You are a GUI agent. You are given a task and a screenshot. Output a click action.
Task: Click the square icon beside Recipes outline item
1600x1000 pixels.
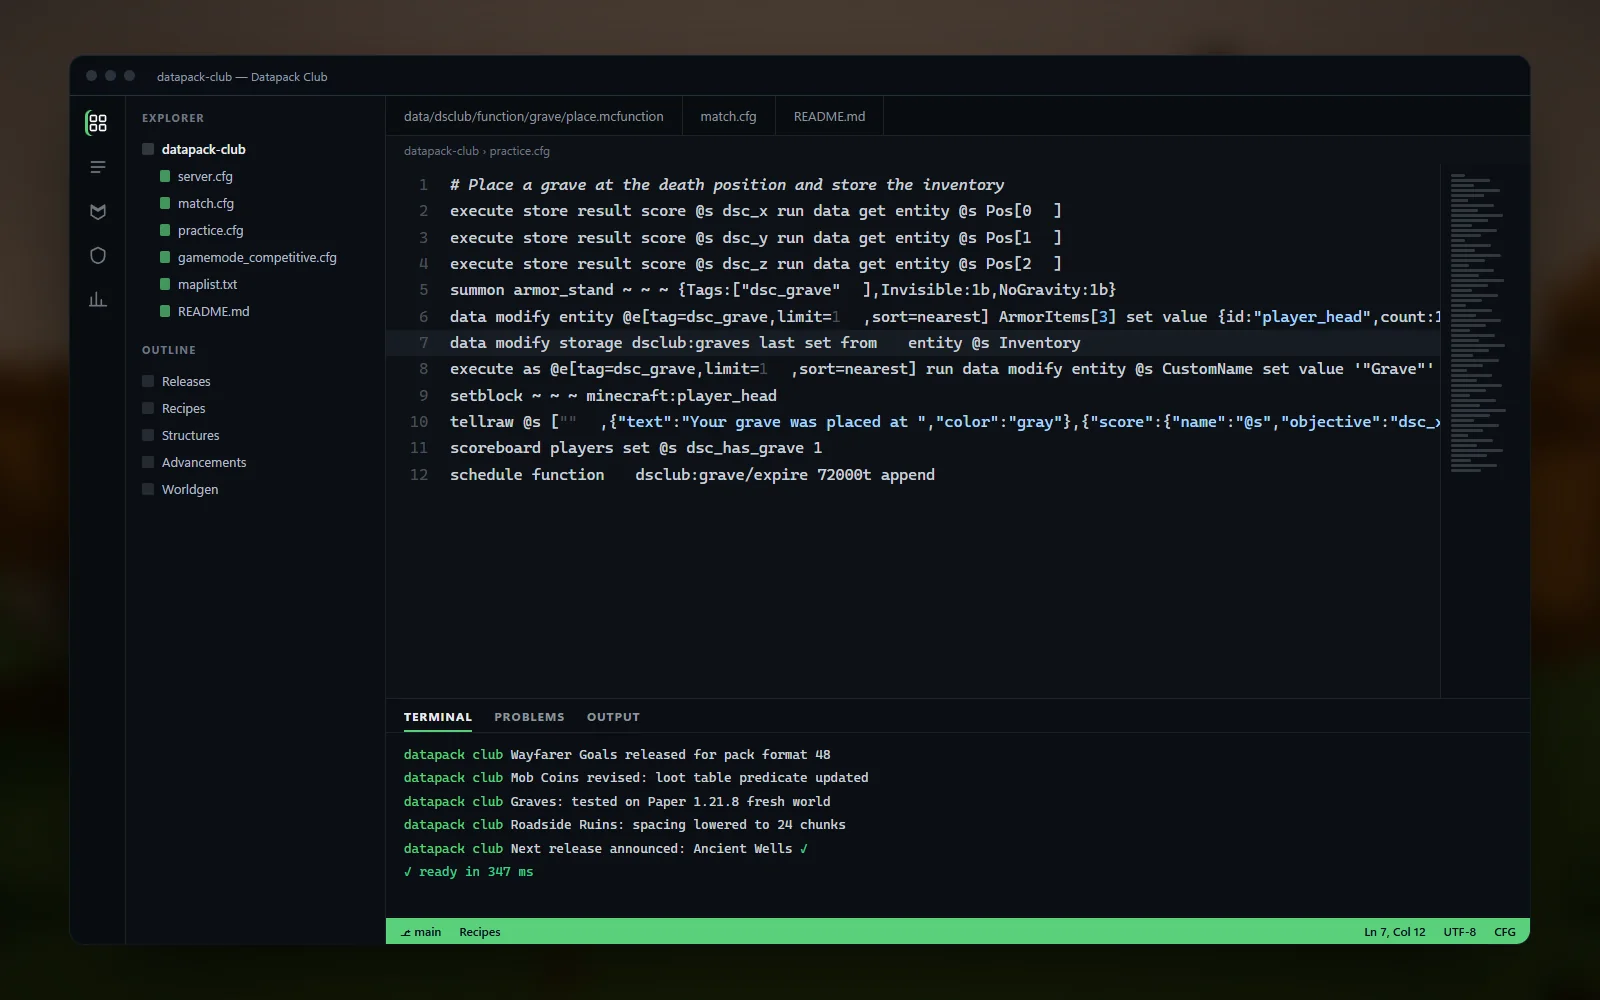click(148, 408)
